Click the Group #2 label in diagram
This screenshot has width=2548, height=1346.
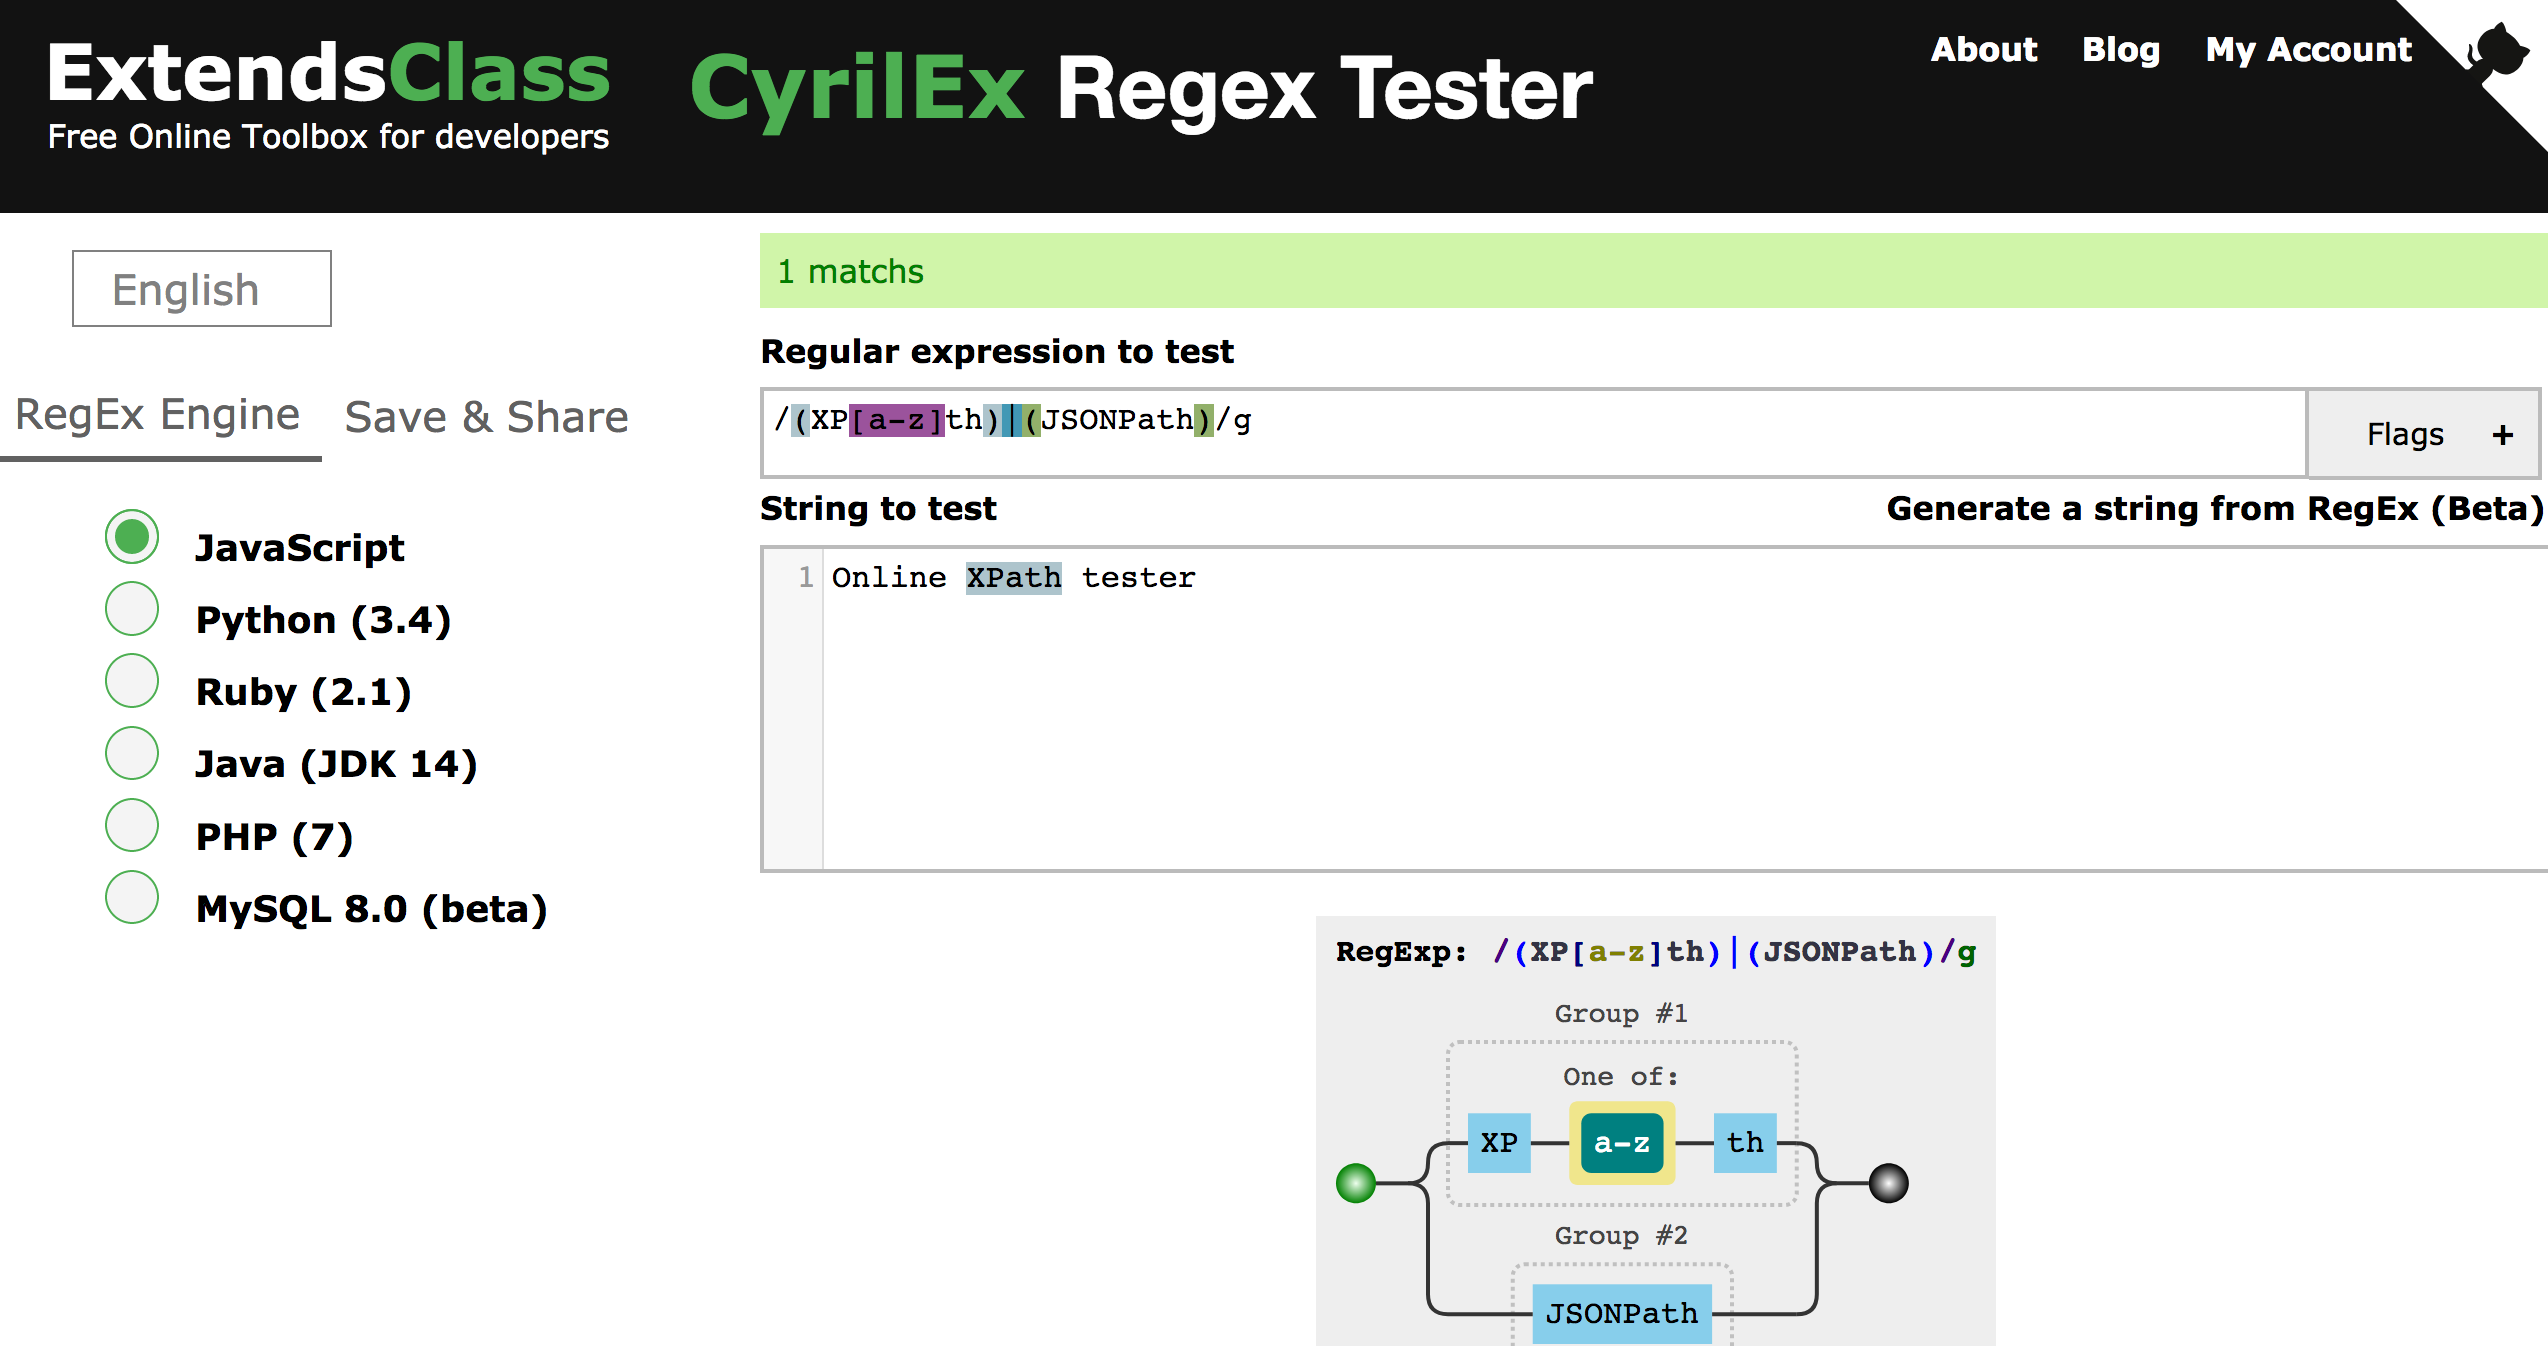pyautogui.click(x=1621, y=1236)
